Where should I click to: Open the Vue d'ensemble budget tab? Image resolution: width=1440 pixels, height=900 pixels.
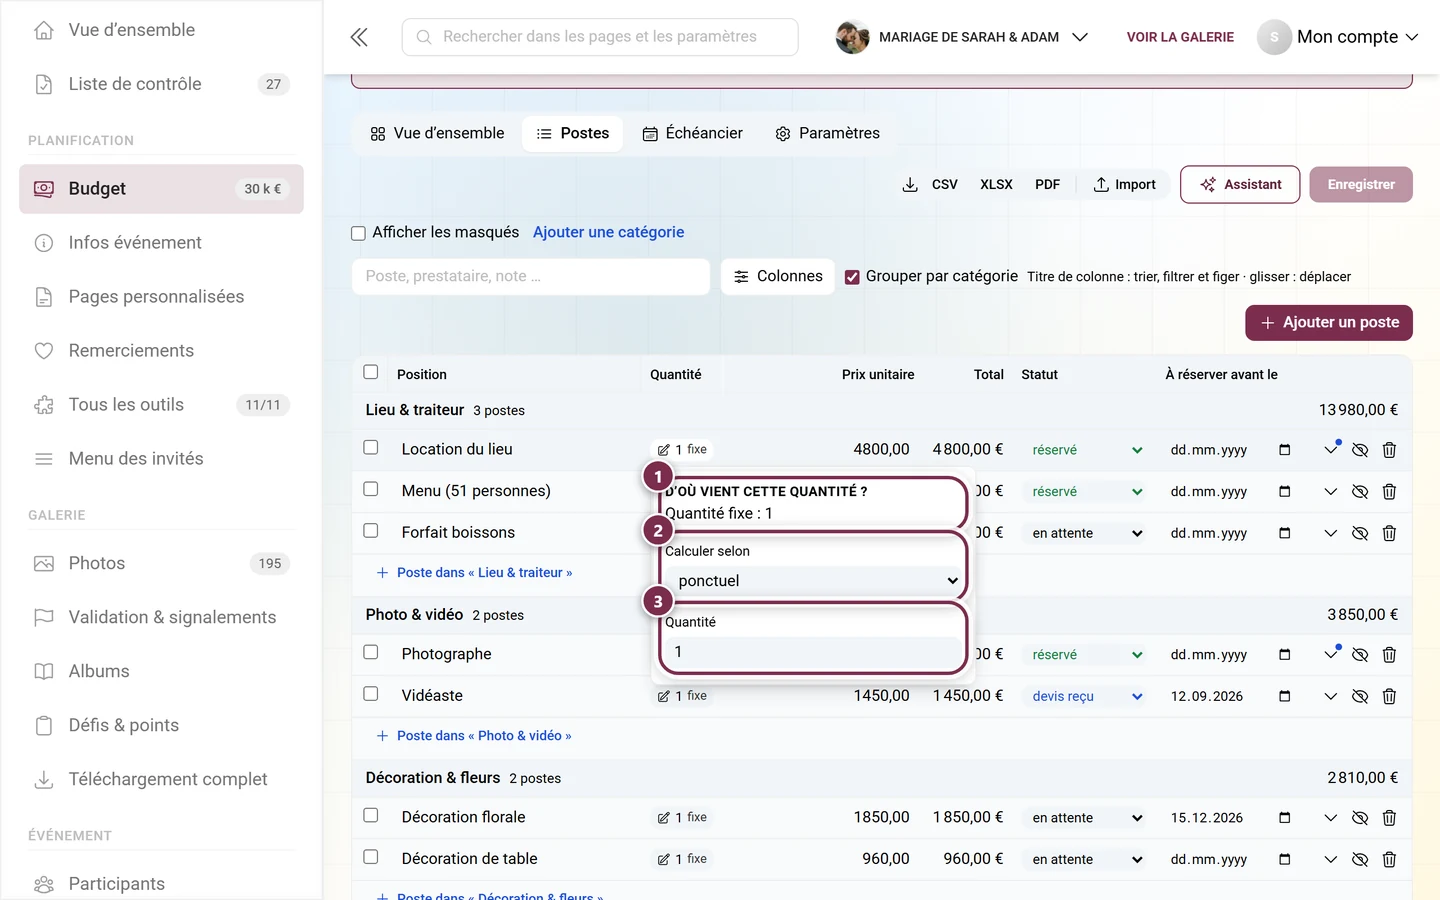437,134
